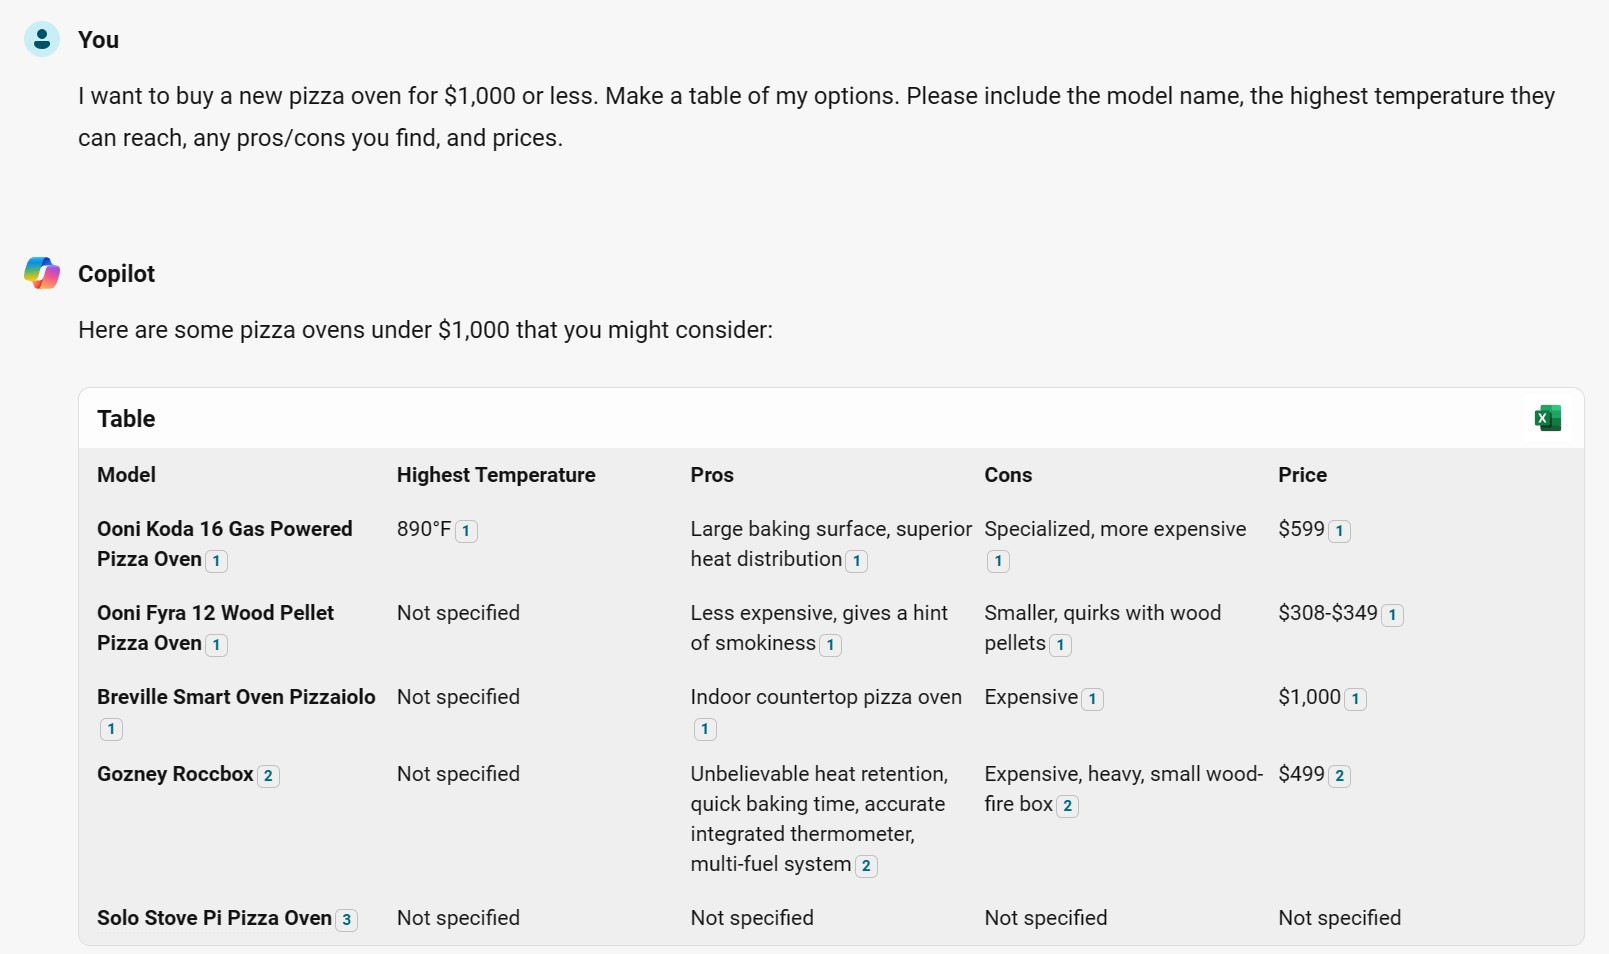Click the Highest Temperature column header

pyautogui.click(x=496, y=475)
